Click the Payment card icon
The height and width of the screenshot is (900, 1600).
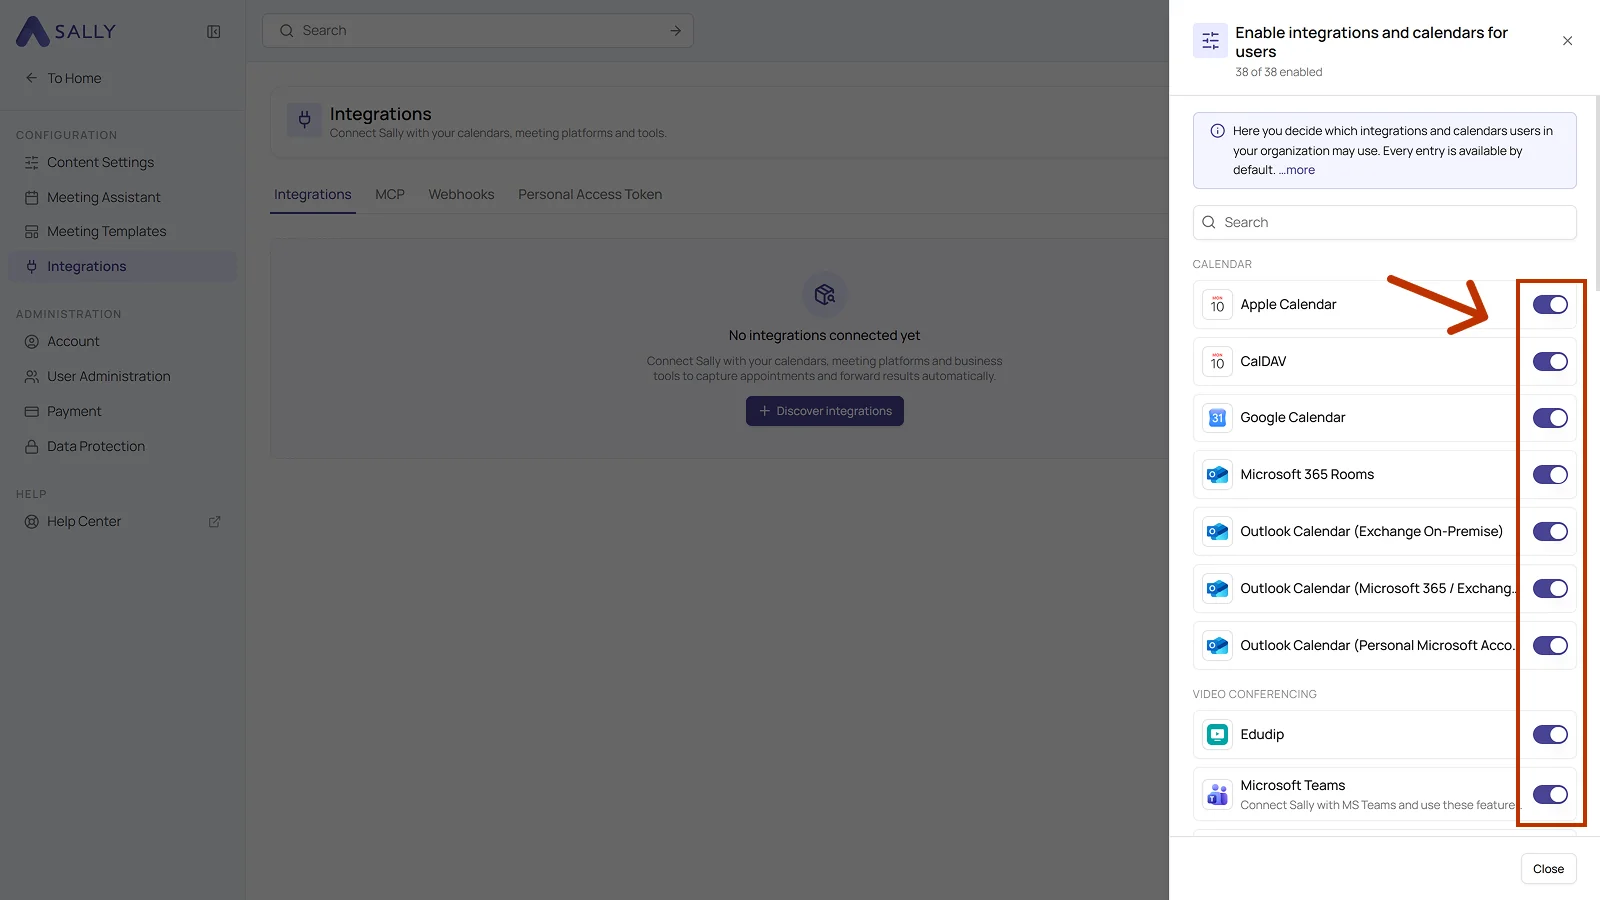click(32, 411)
